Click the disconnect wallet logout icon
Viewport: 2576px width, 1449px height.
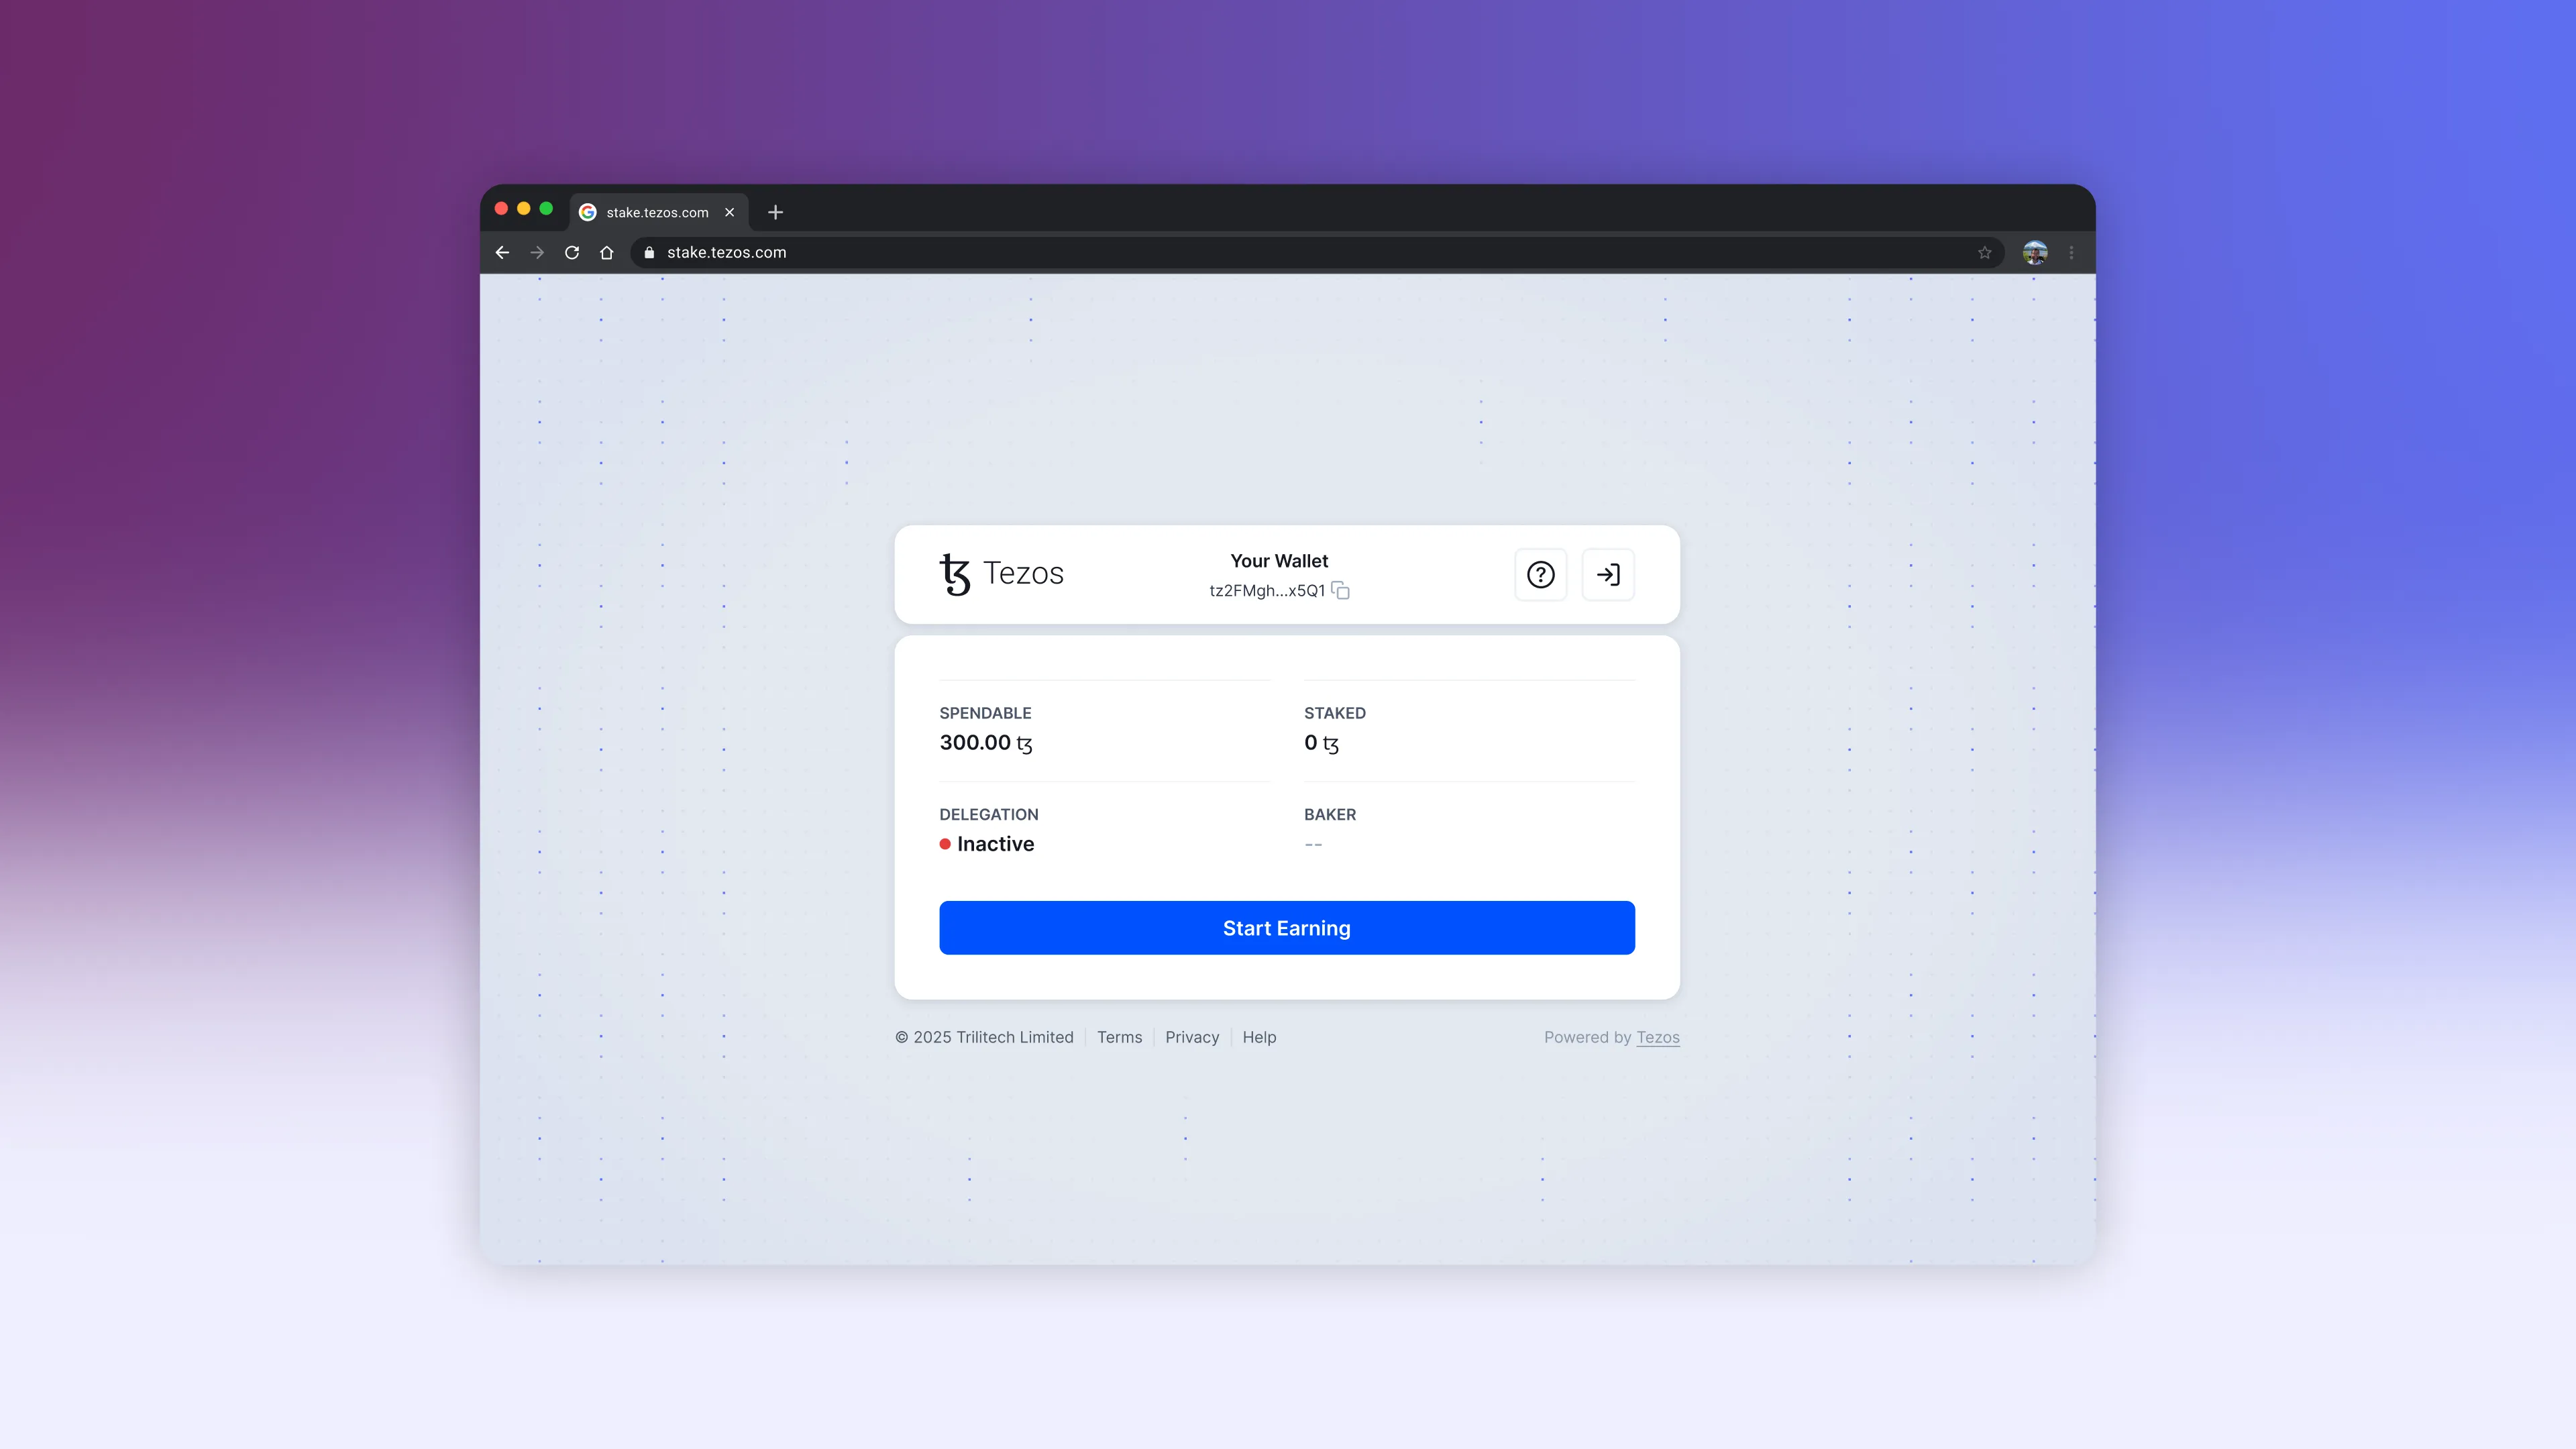click(1608, 575)
